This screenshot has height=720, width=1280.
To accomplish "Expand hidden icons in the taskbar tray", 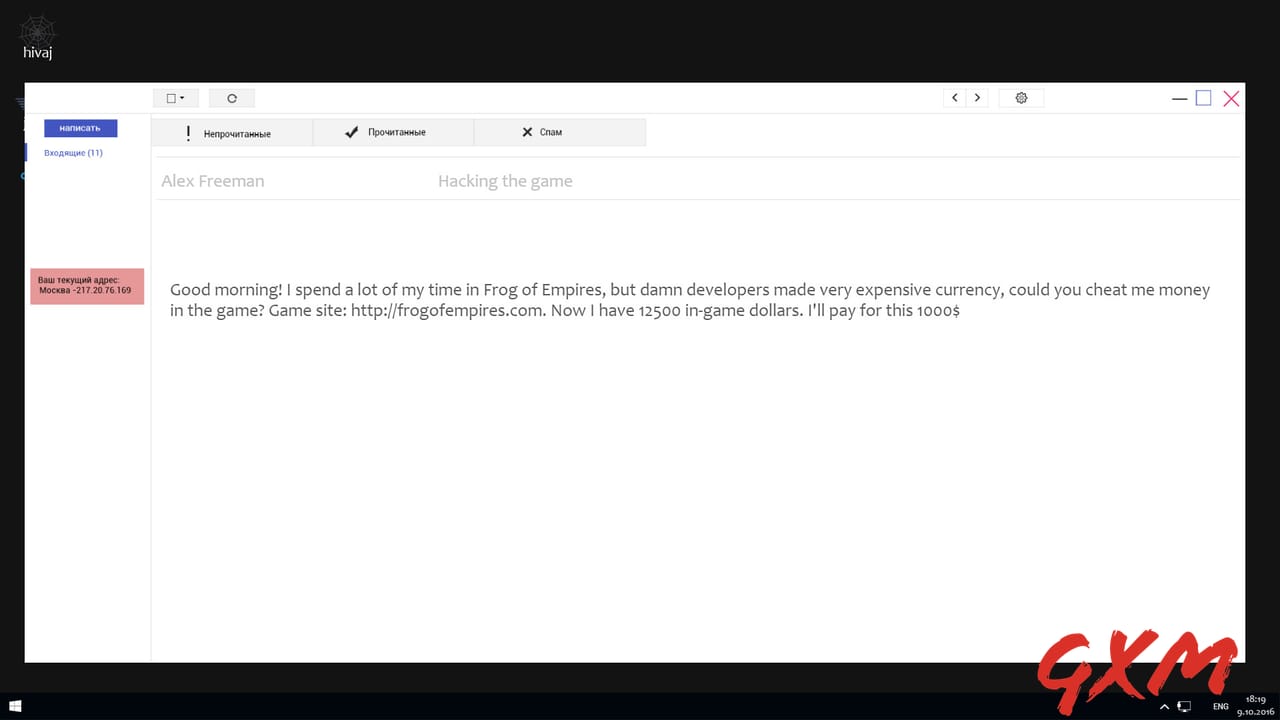I will (1165, 706).
